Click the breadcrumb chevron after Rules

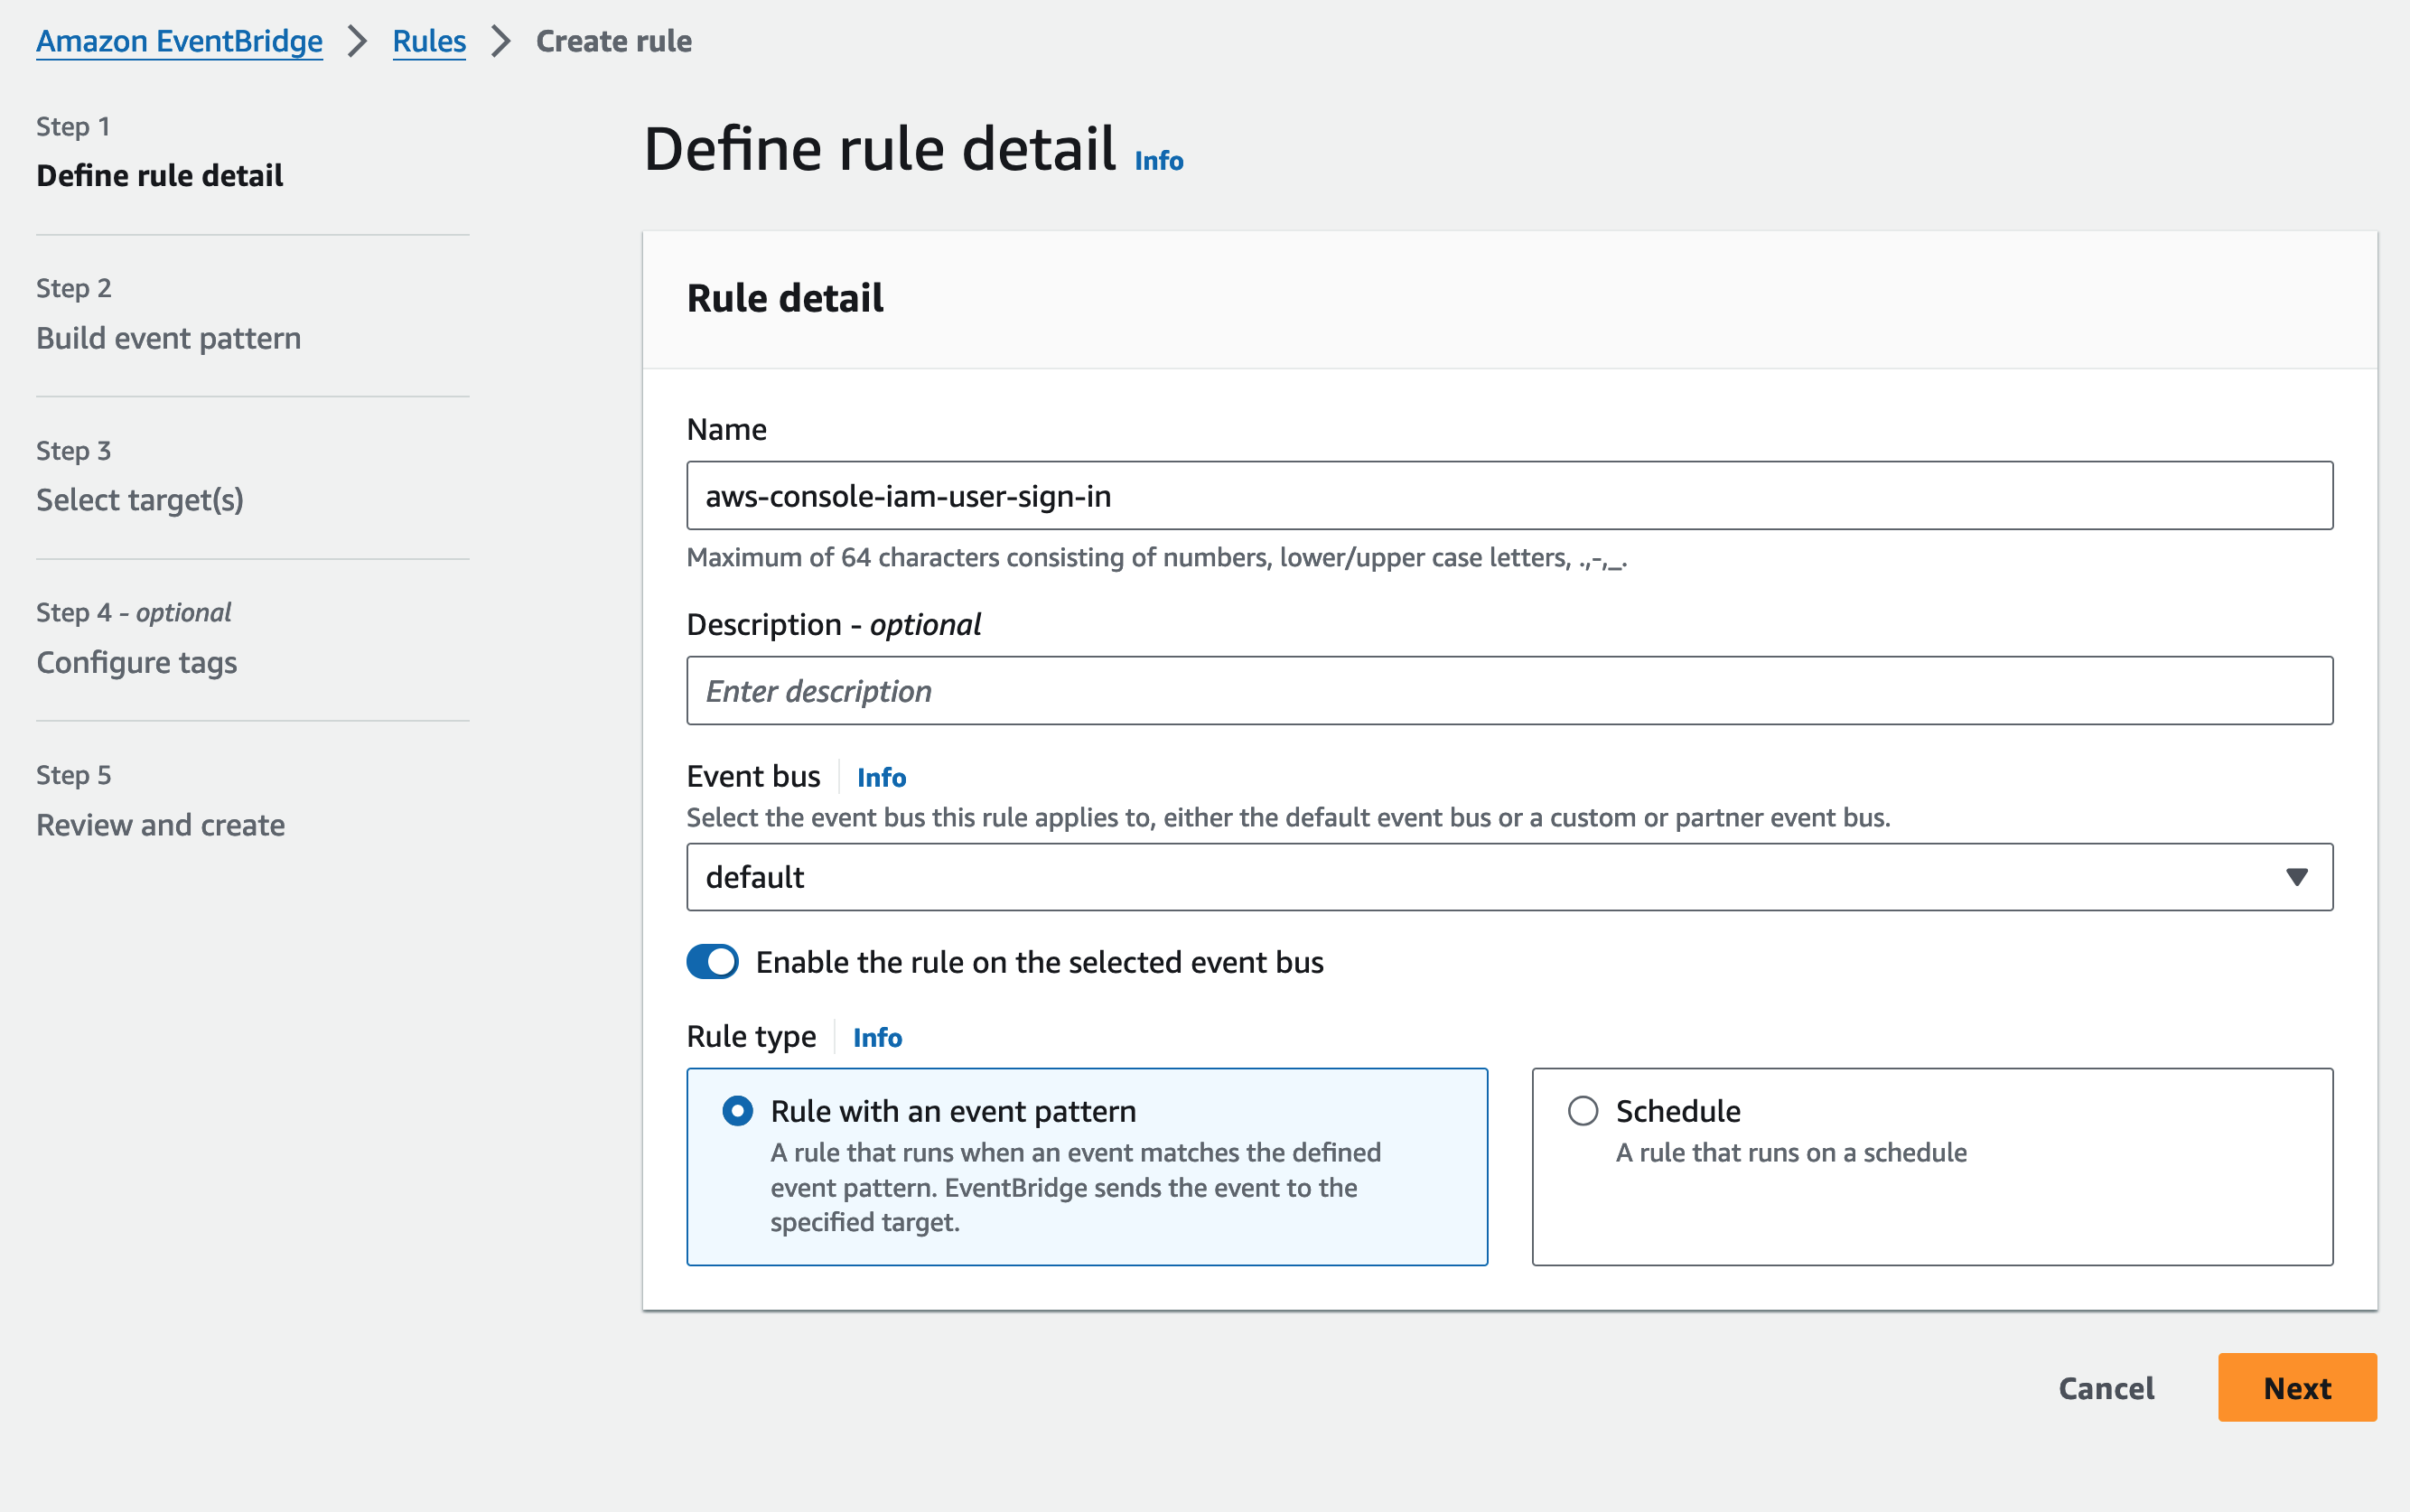click(x=501, y=41)
